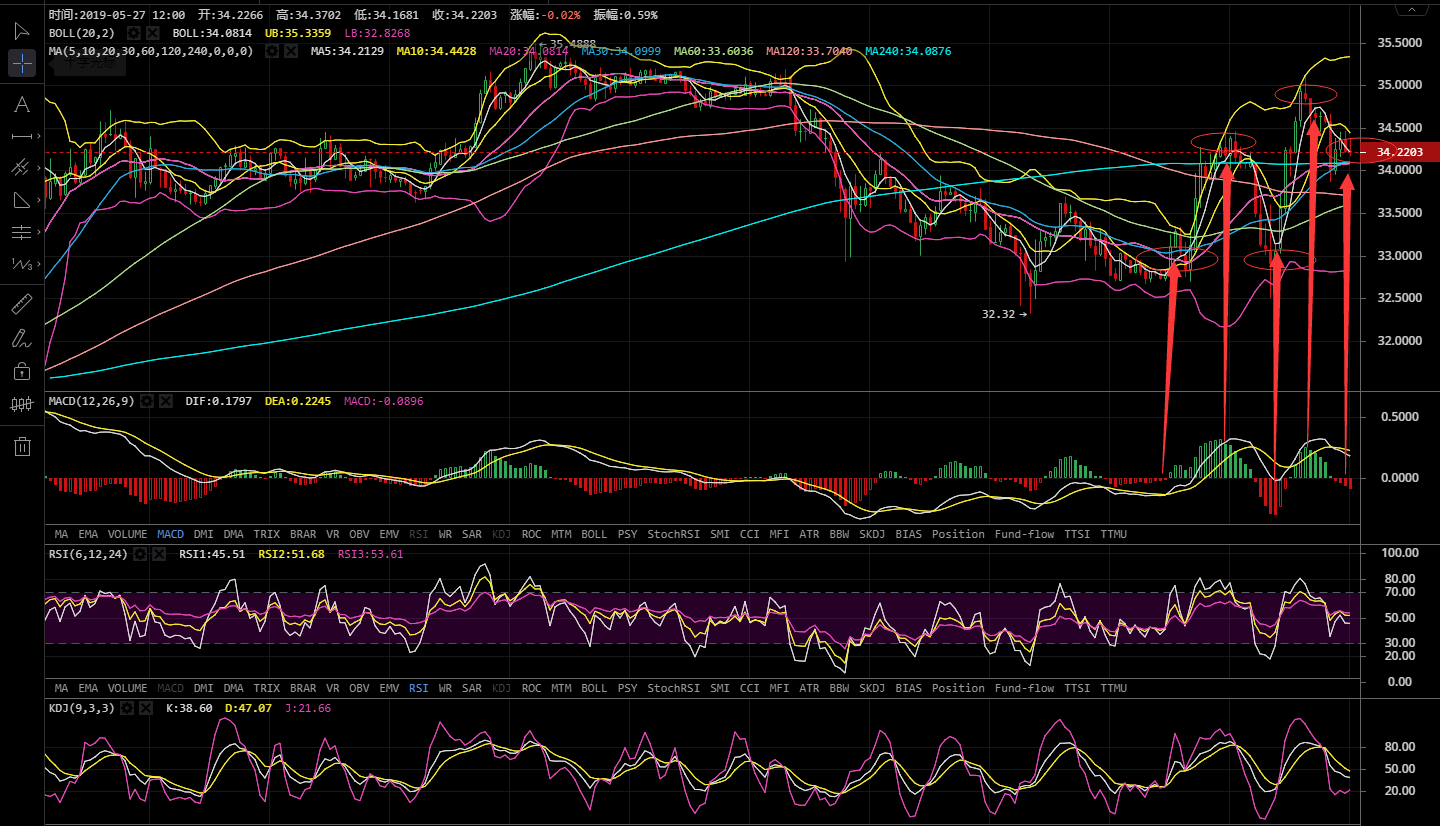Image resolution: width=1440 pixels, height=826 pixels.
Task: Switch MACD pane to EMA
Action: 88,534
